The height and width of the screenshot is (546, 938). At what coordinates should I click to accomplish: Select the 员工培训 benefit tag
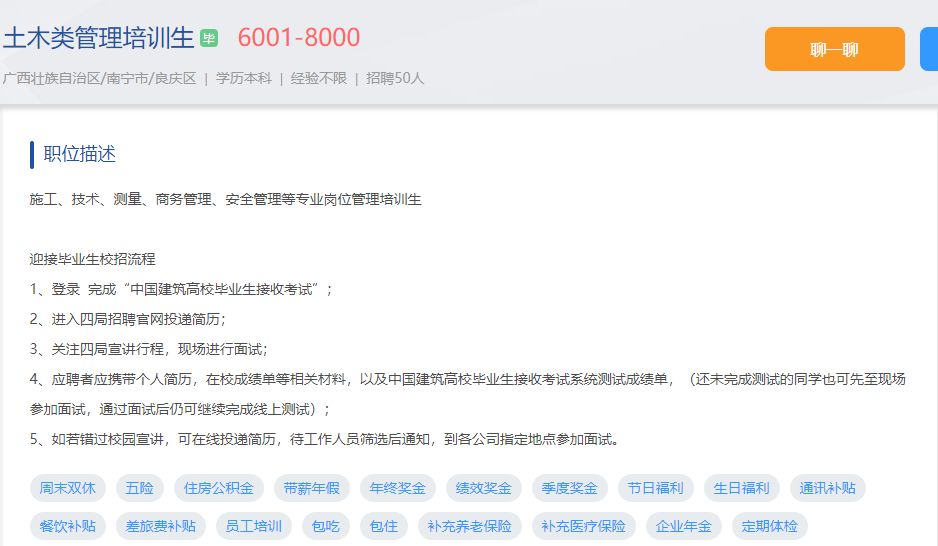click(x=254, y=526)
